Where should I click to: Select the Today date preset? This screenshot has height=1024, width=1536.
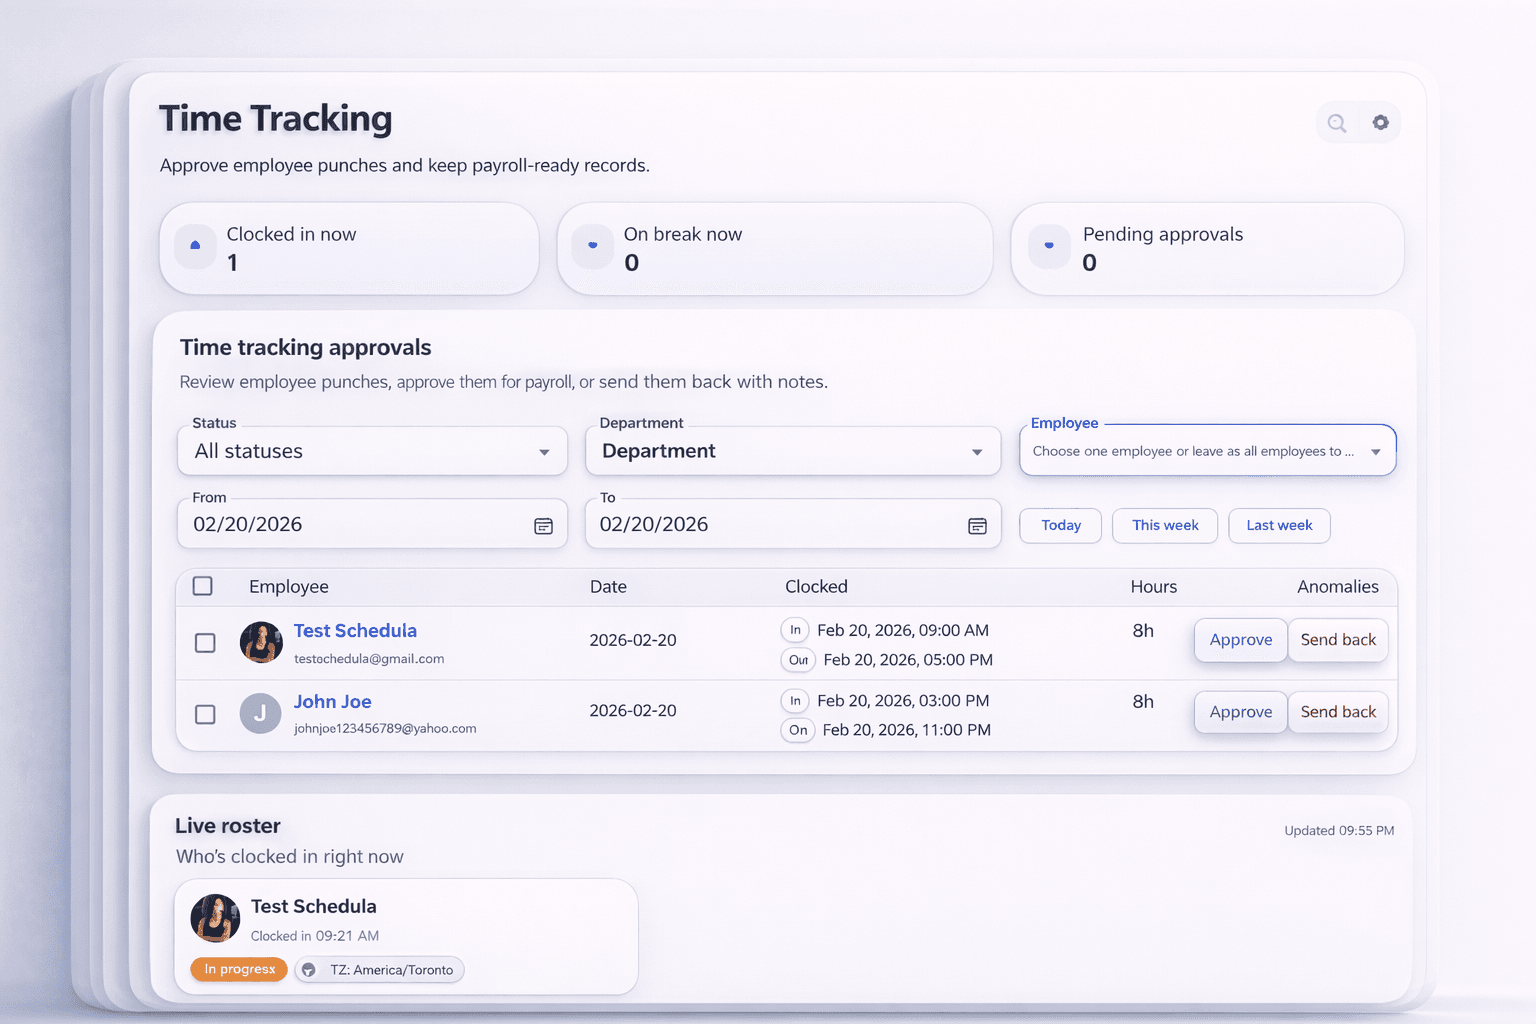1061,526
